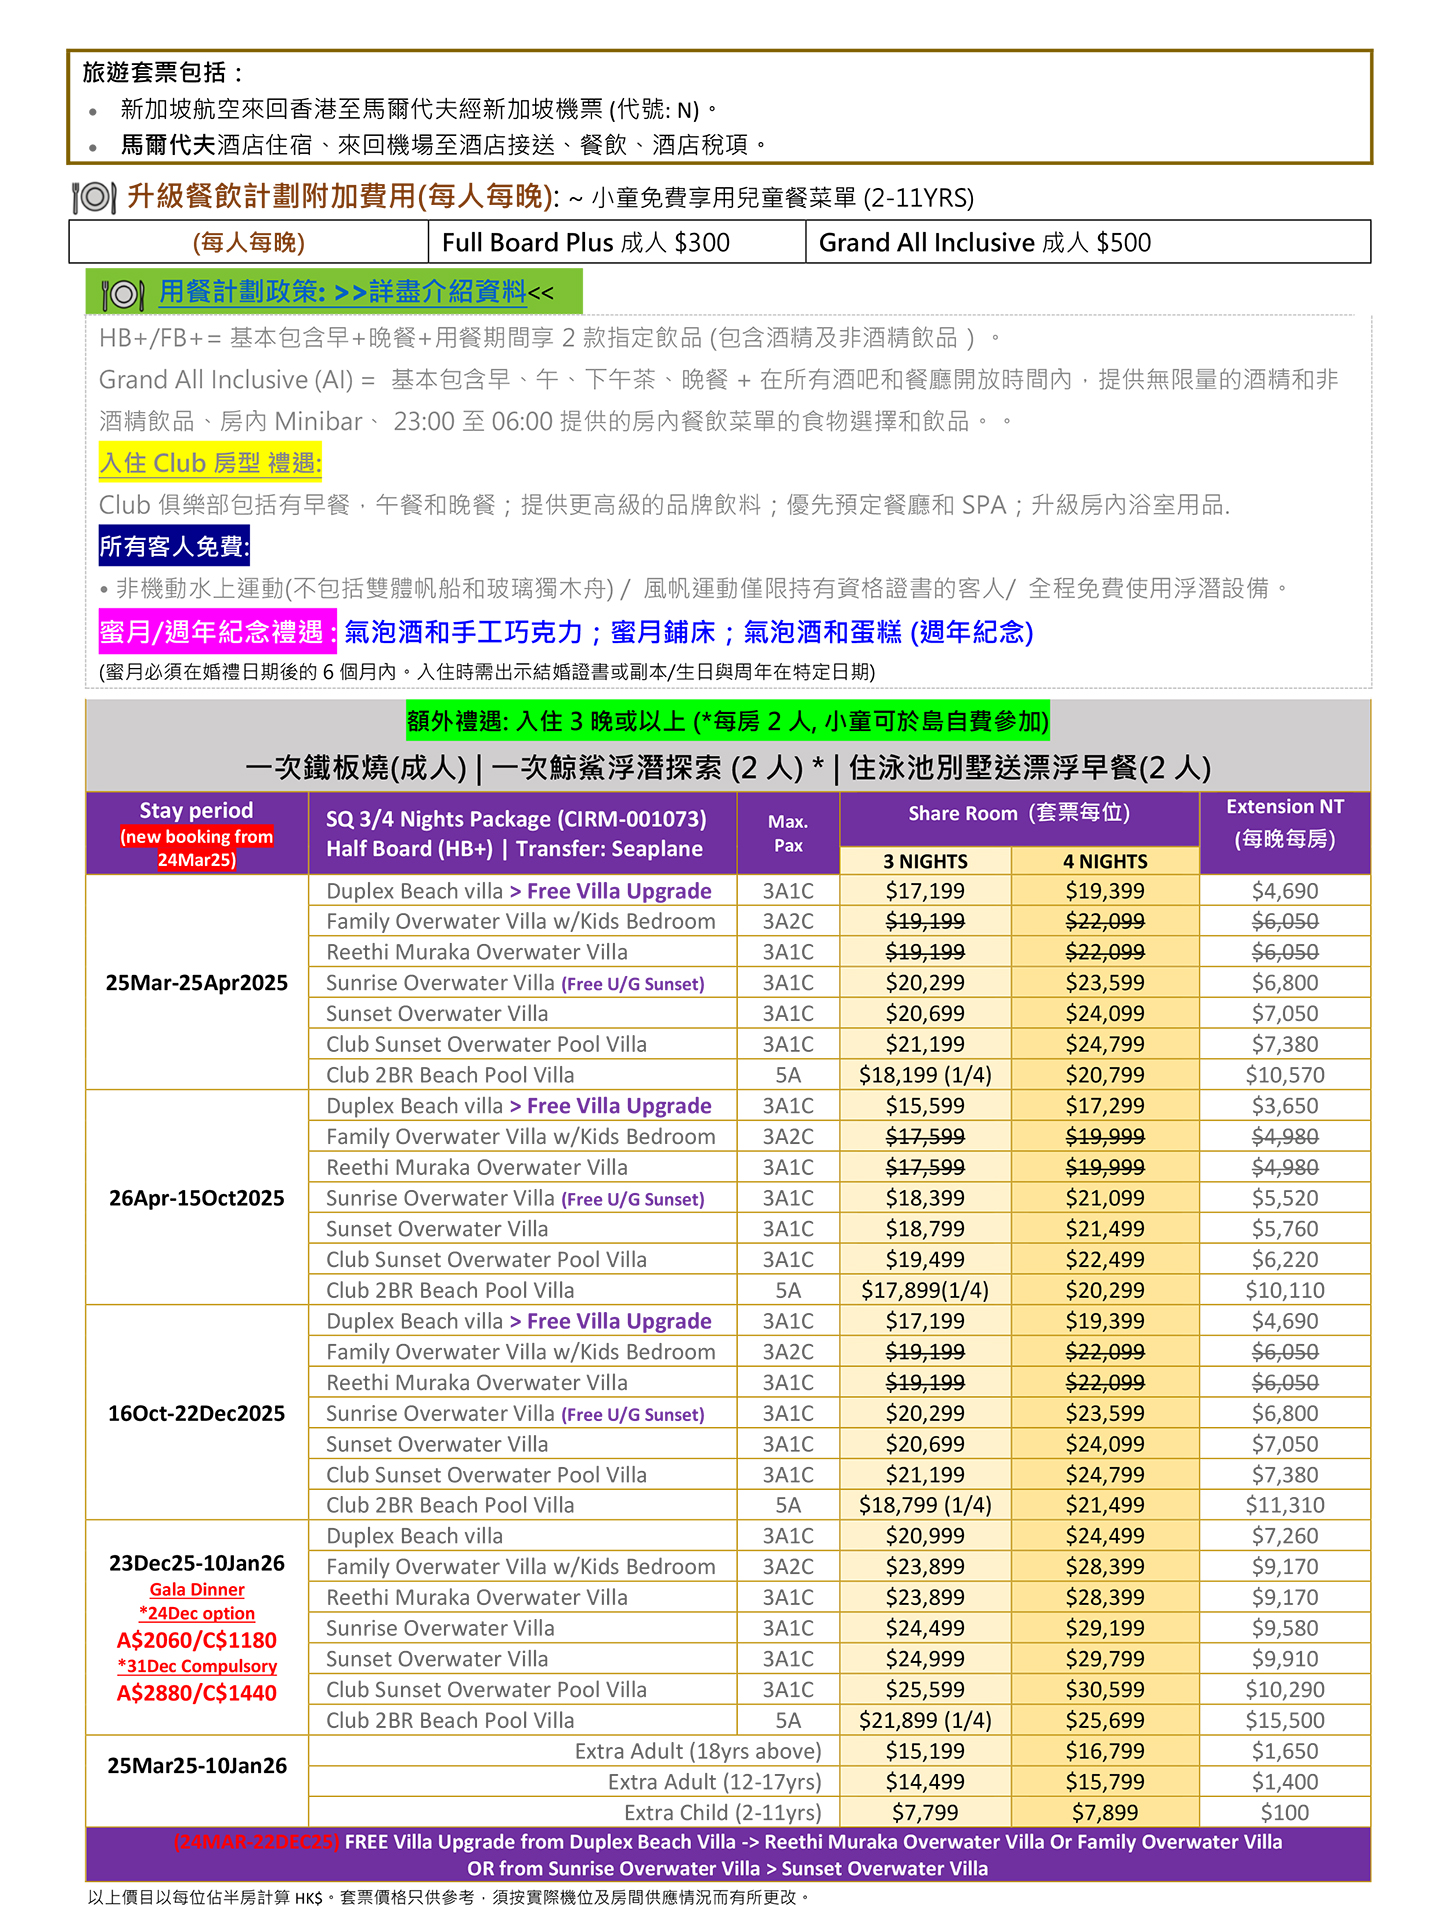This screenshot has width=1440, height=1906.
Task: Select the $17,299 four-night price
Action: [1105, 1106]
